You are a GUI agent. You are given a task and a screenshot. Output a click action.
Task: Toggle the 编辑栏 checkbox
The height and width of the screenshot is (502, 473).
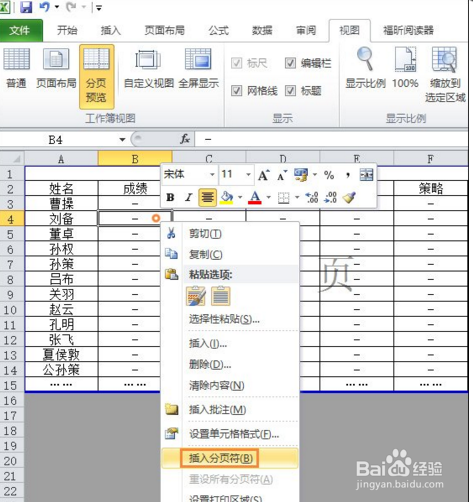tap(290, 63)
